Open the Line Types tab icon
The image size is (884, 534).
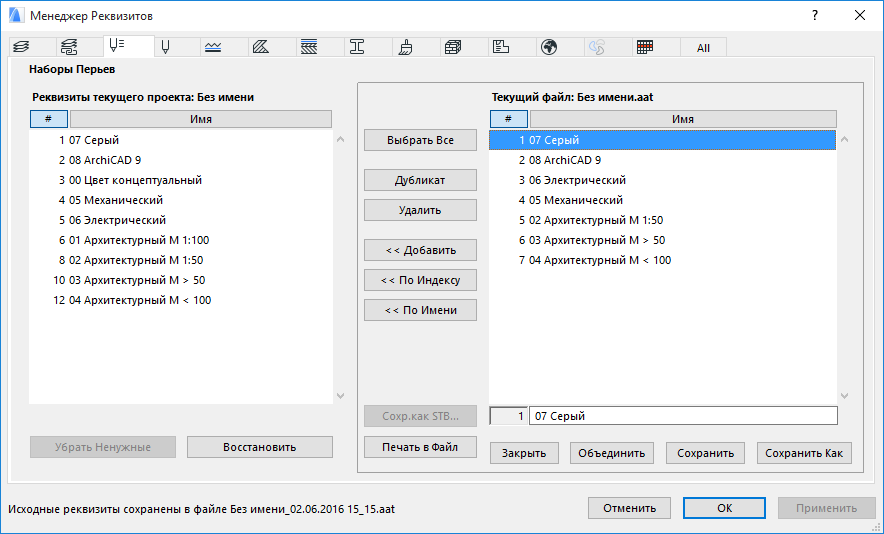pyautogui.click(x=213, y=47)
